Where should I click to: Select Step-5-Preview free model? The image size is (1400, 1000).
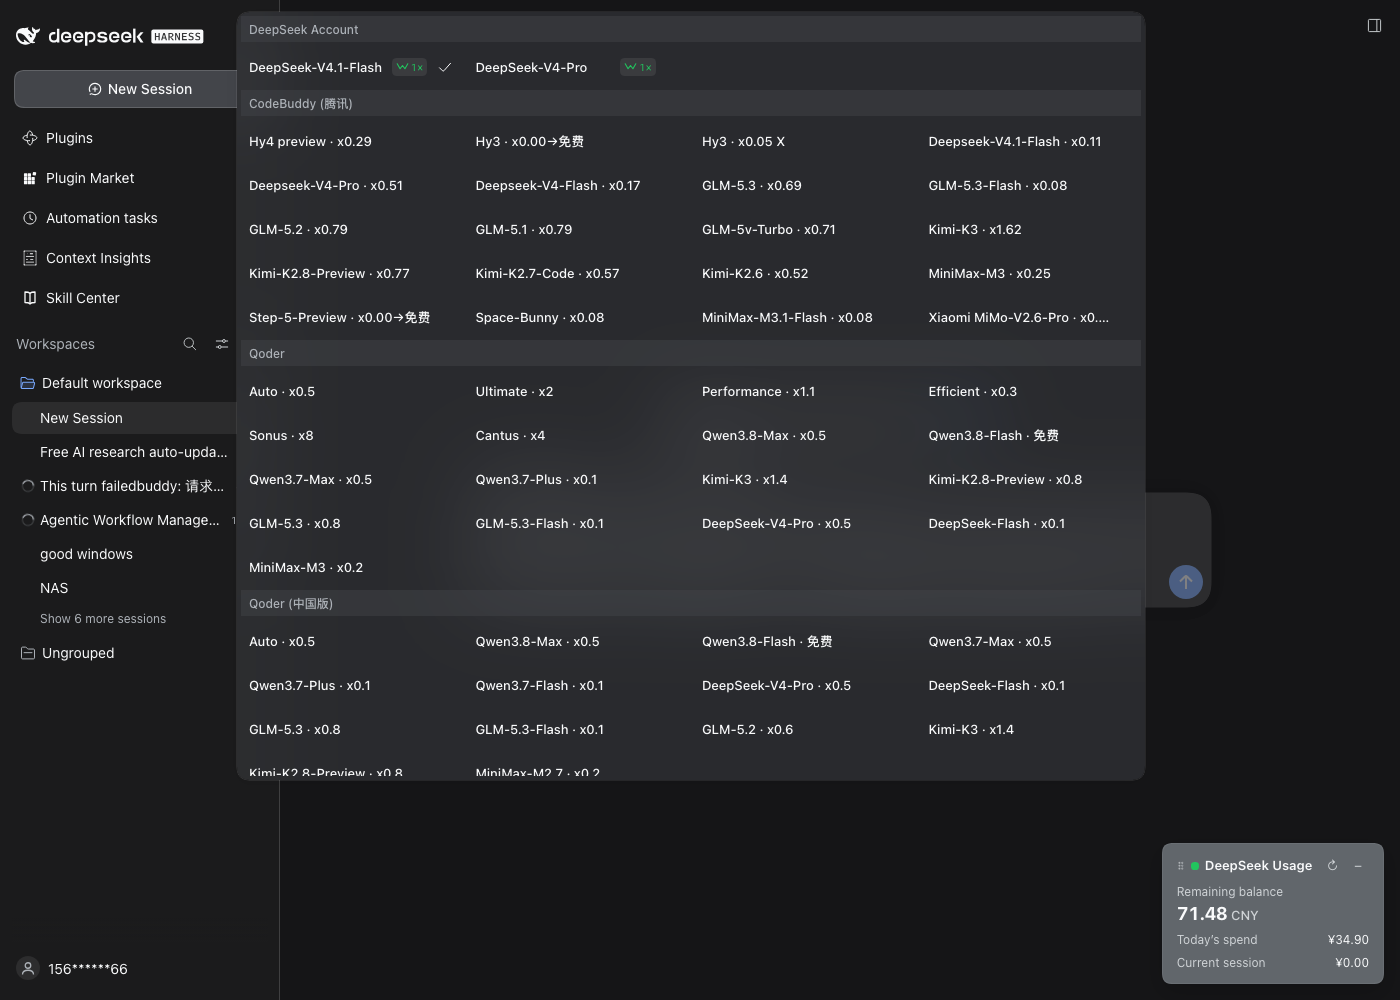(x=339, y=318)
